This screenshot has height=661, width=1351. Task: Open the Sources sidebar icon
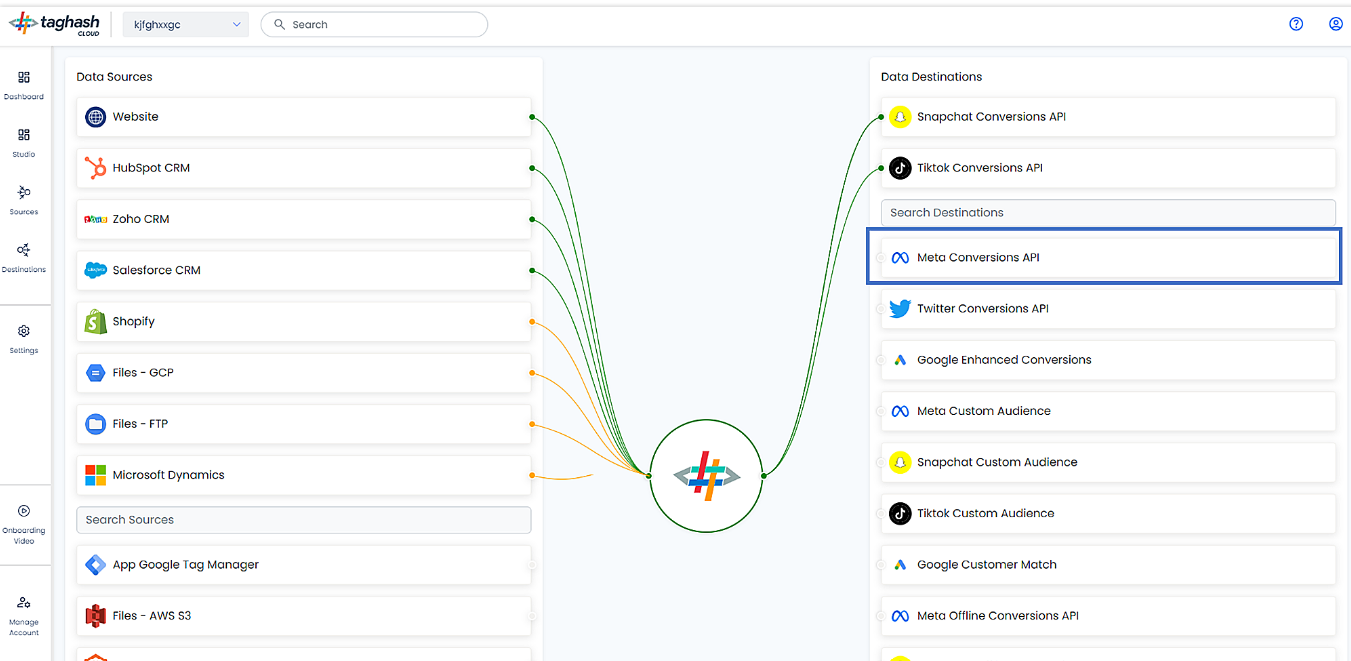tap(24, 192)
